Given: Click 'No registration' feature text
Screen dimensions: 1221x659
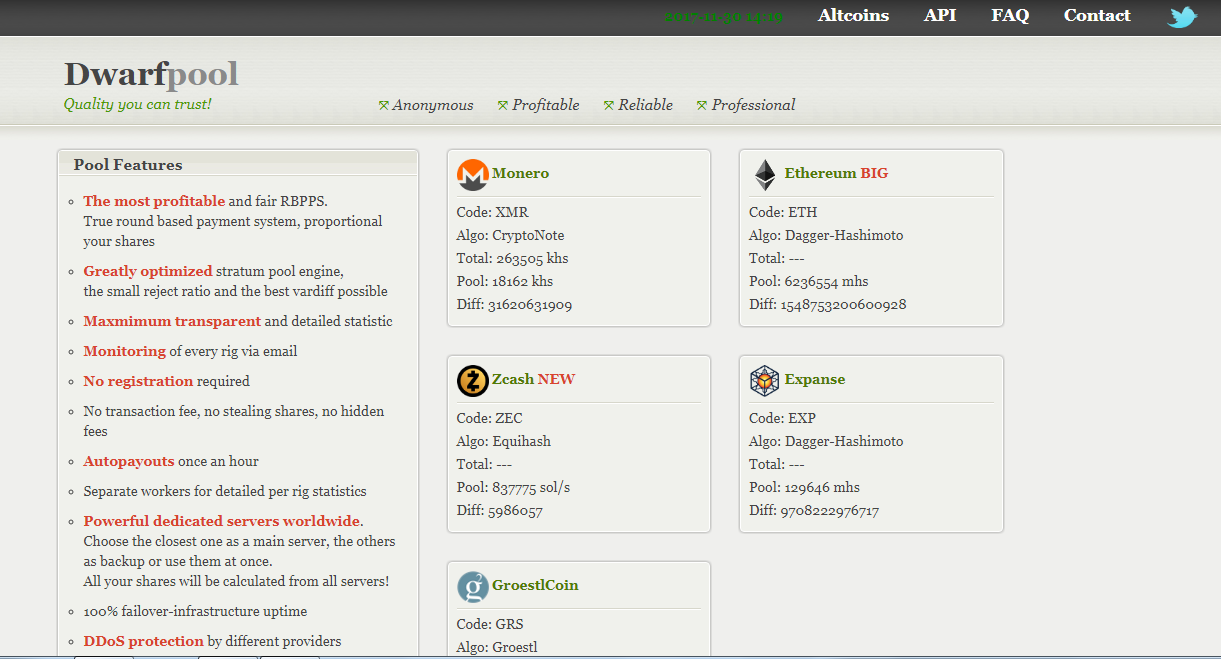Looking at the screenshot, I should [138, 381].
